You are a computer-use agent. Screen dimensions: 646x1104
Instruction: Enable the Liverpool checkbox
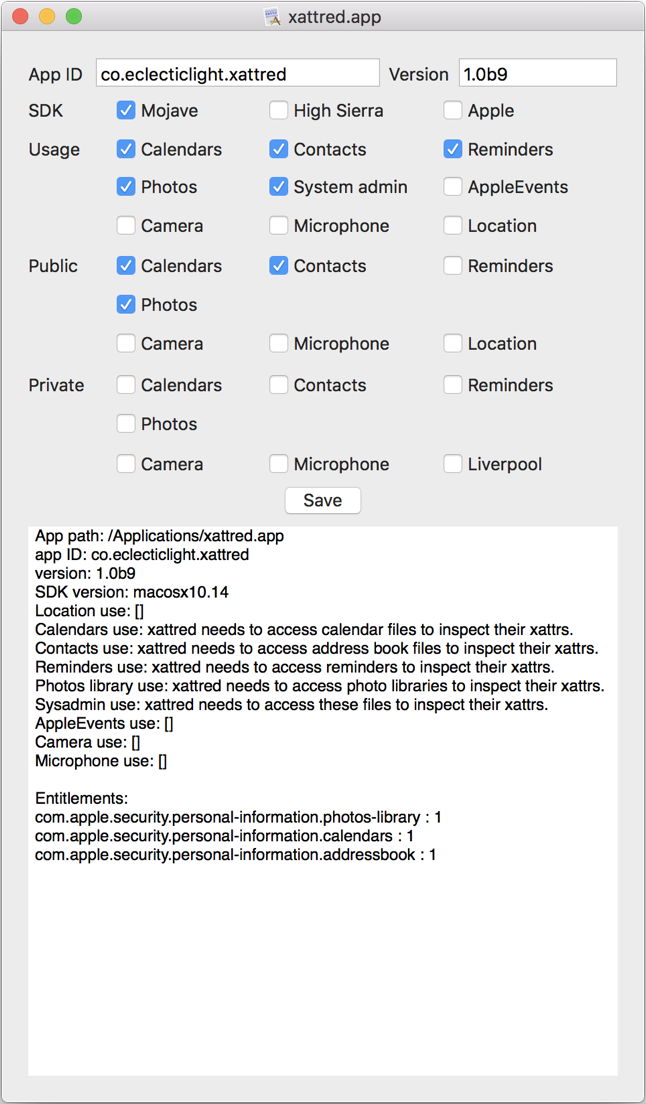pyautogui.click(x=453, y=464)
